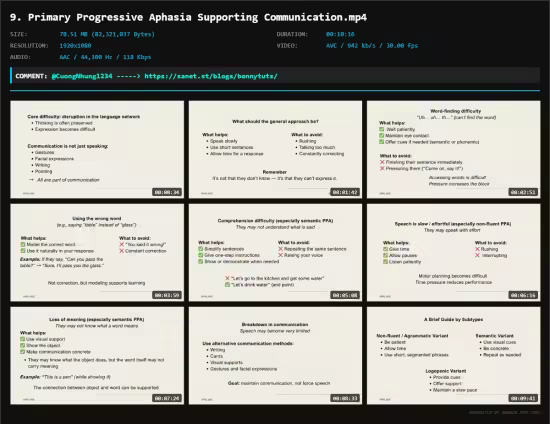Click green check beside 'Let's drink water'

coord(227,284)
